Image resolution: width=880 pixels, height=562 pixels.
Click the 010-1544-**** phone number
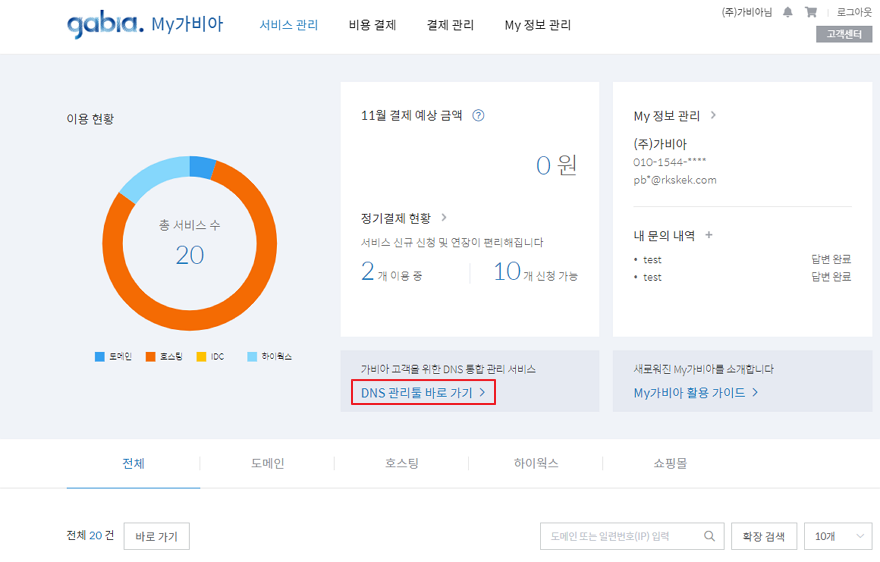pyautogui.click(x=670, y=162)
